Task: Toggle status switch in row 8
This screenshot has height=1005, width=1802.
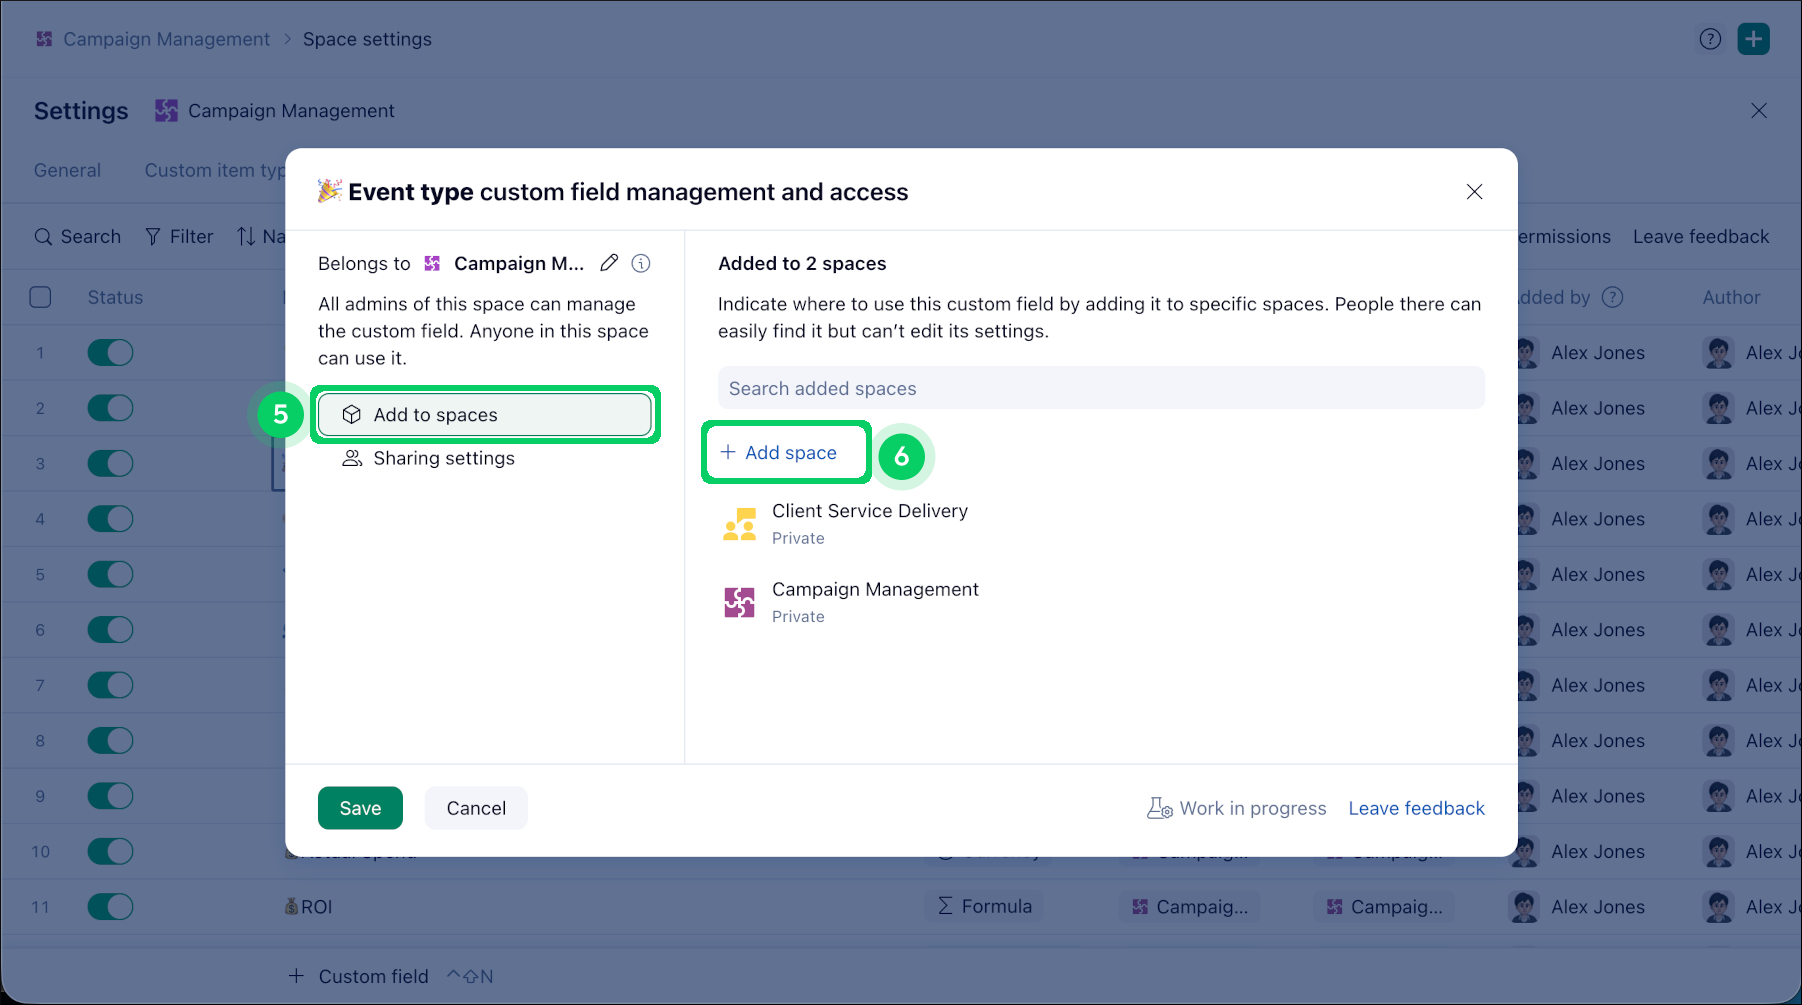Action: 110,741
